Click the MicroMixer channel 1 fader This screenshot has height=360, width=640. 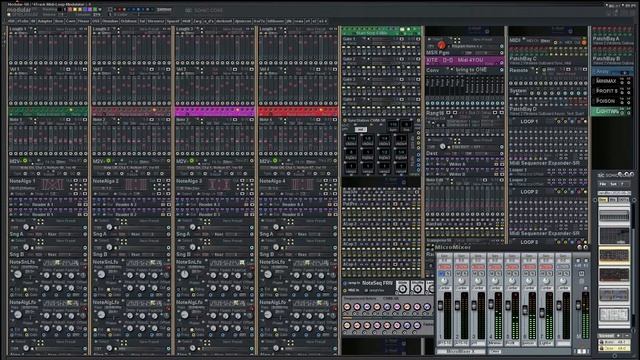(x=440, y=306)
